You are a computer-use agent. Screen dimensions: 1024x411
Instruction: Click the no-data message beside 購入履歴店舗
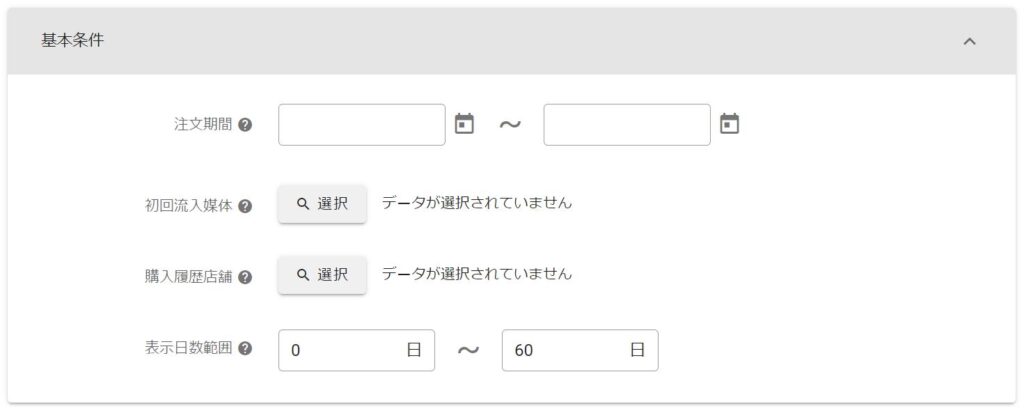pyautogui.click(x=477, y=274)
